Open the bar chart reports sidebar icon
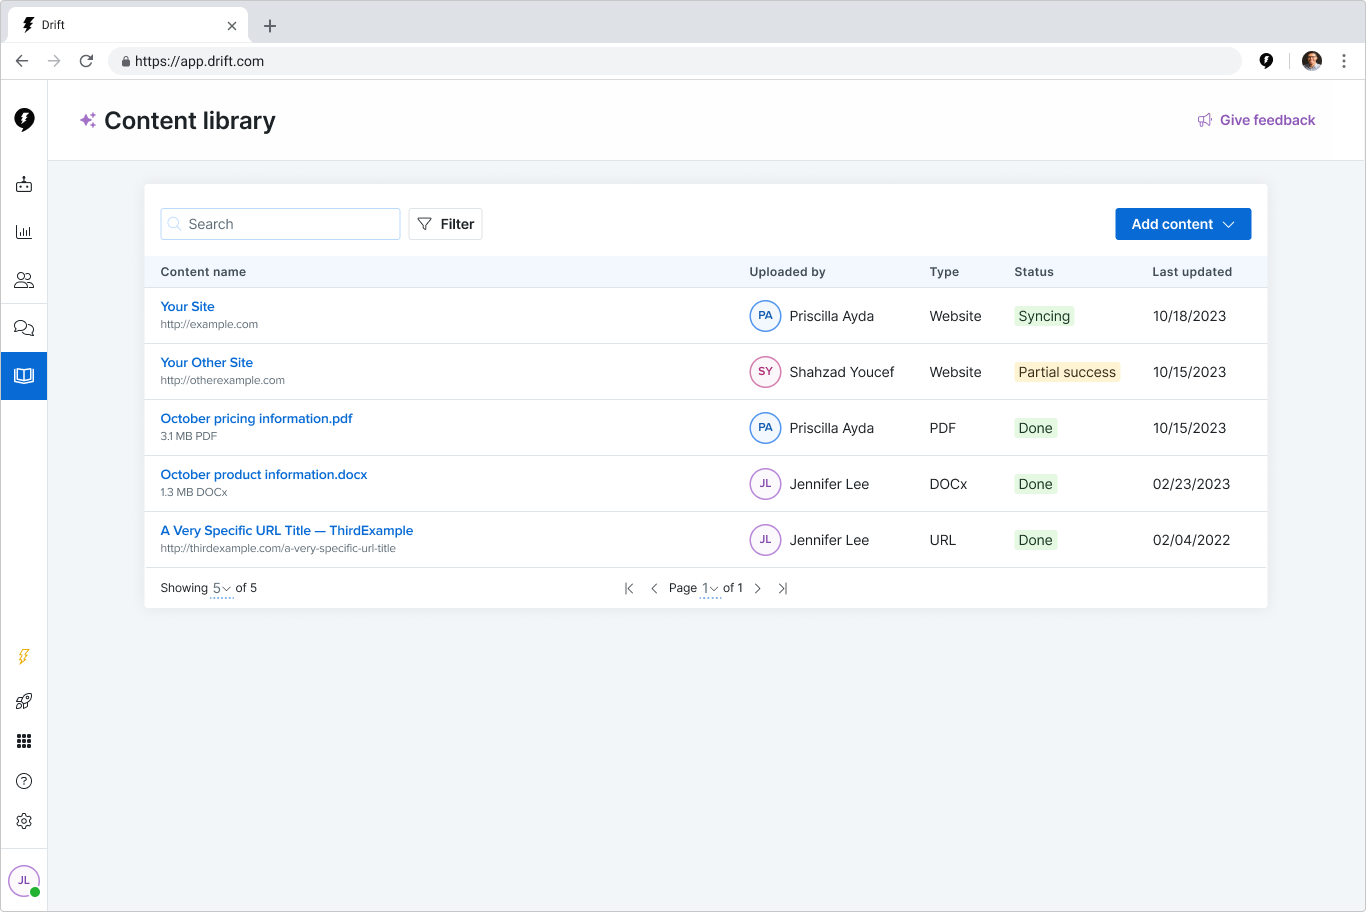Screen dimensions: 1366x912 click(24, 232)
